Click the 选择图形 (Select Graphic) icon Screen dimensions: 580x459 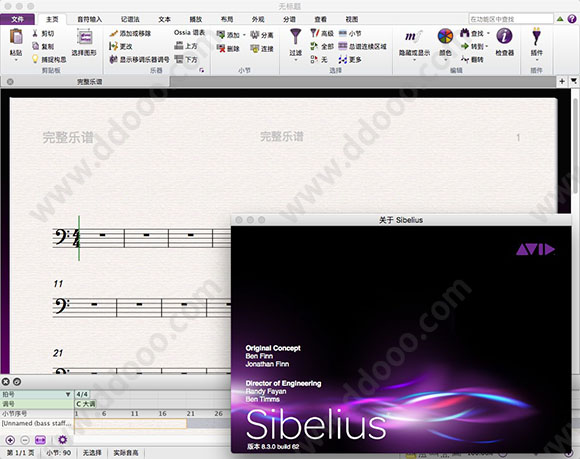[x=84, y=37]
